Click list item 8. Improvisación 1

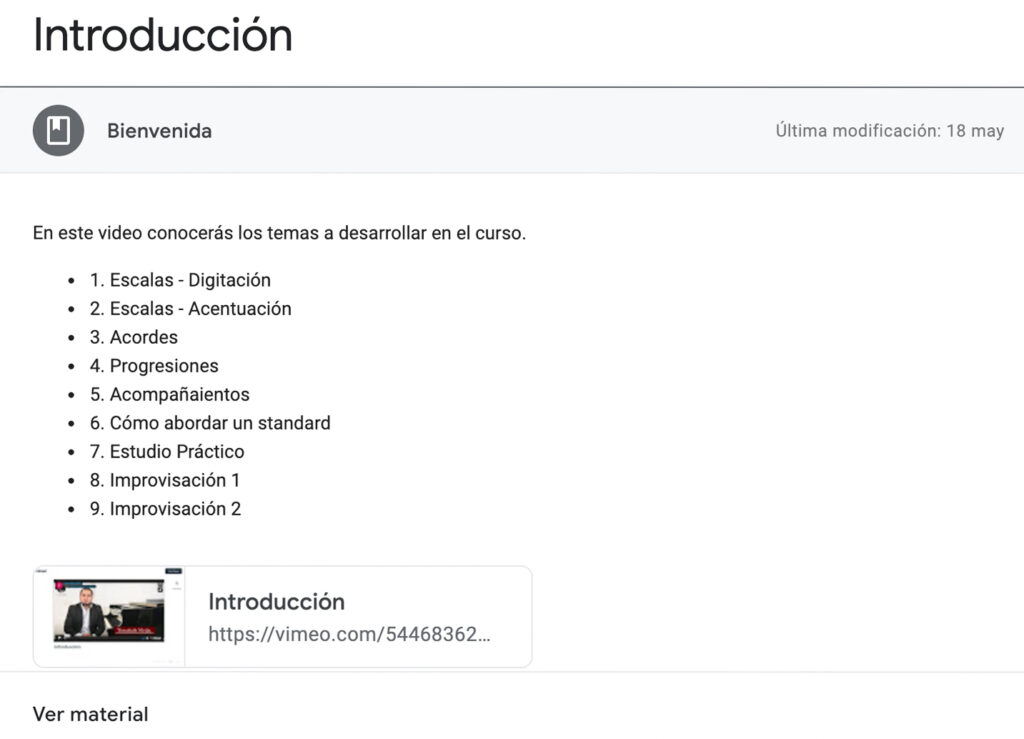tap(165, 480)
